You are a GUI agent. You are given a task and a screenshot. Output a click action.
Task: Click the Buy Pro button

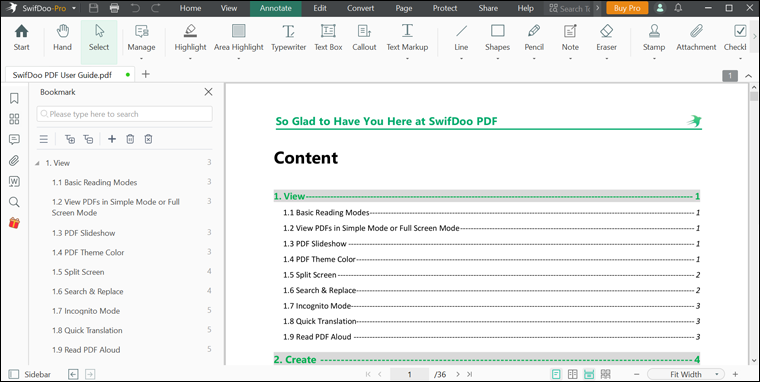(x=627, y=8)
